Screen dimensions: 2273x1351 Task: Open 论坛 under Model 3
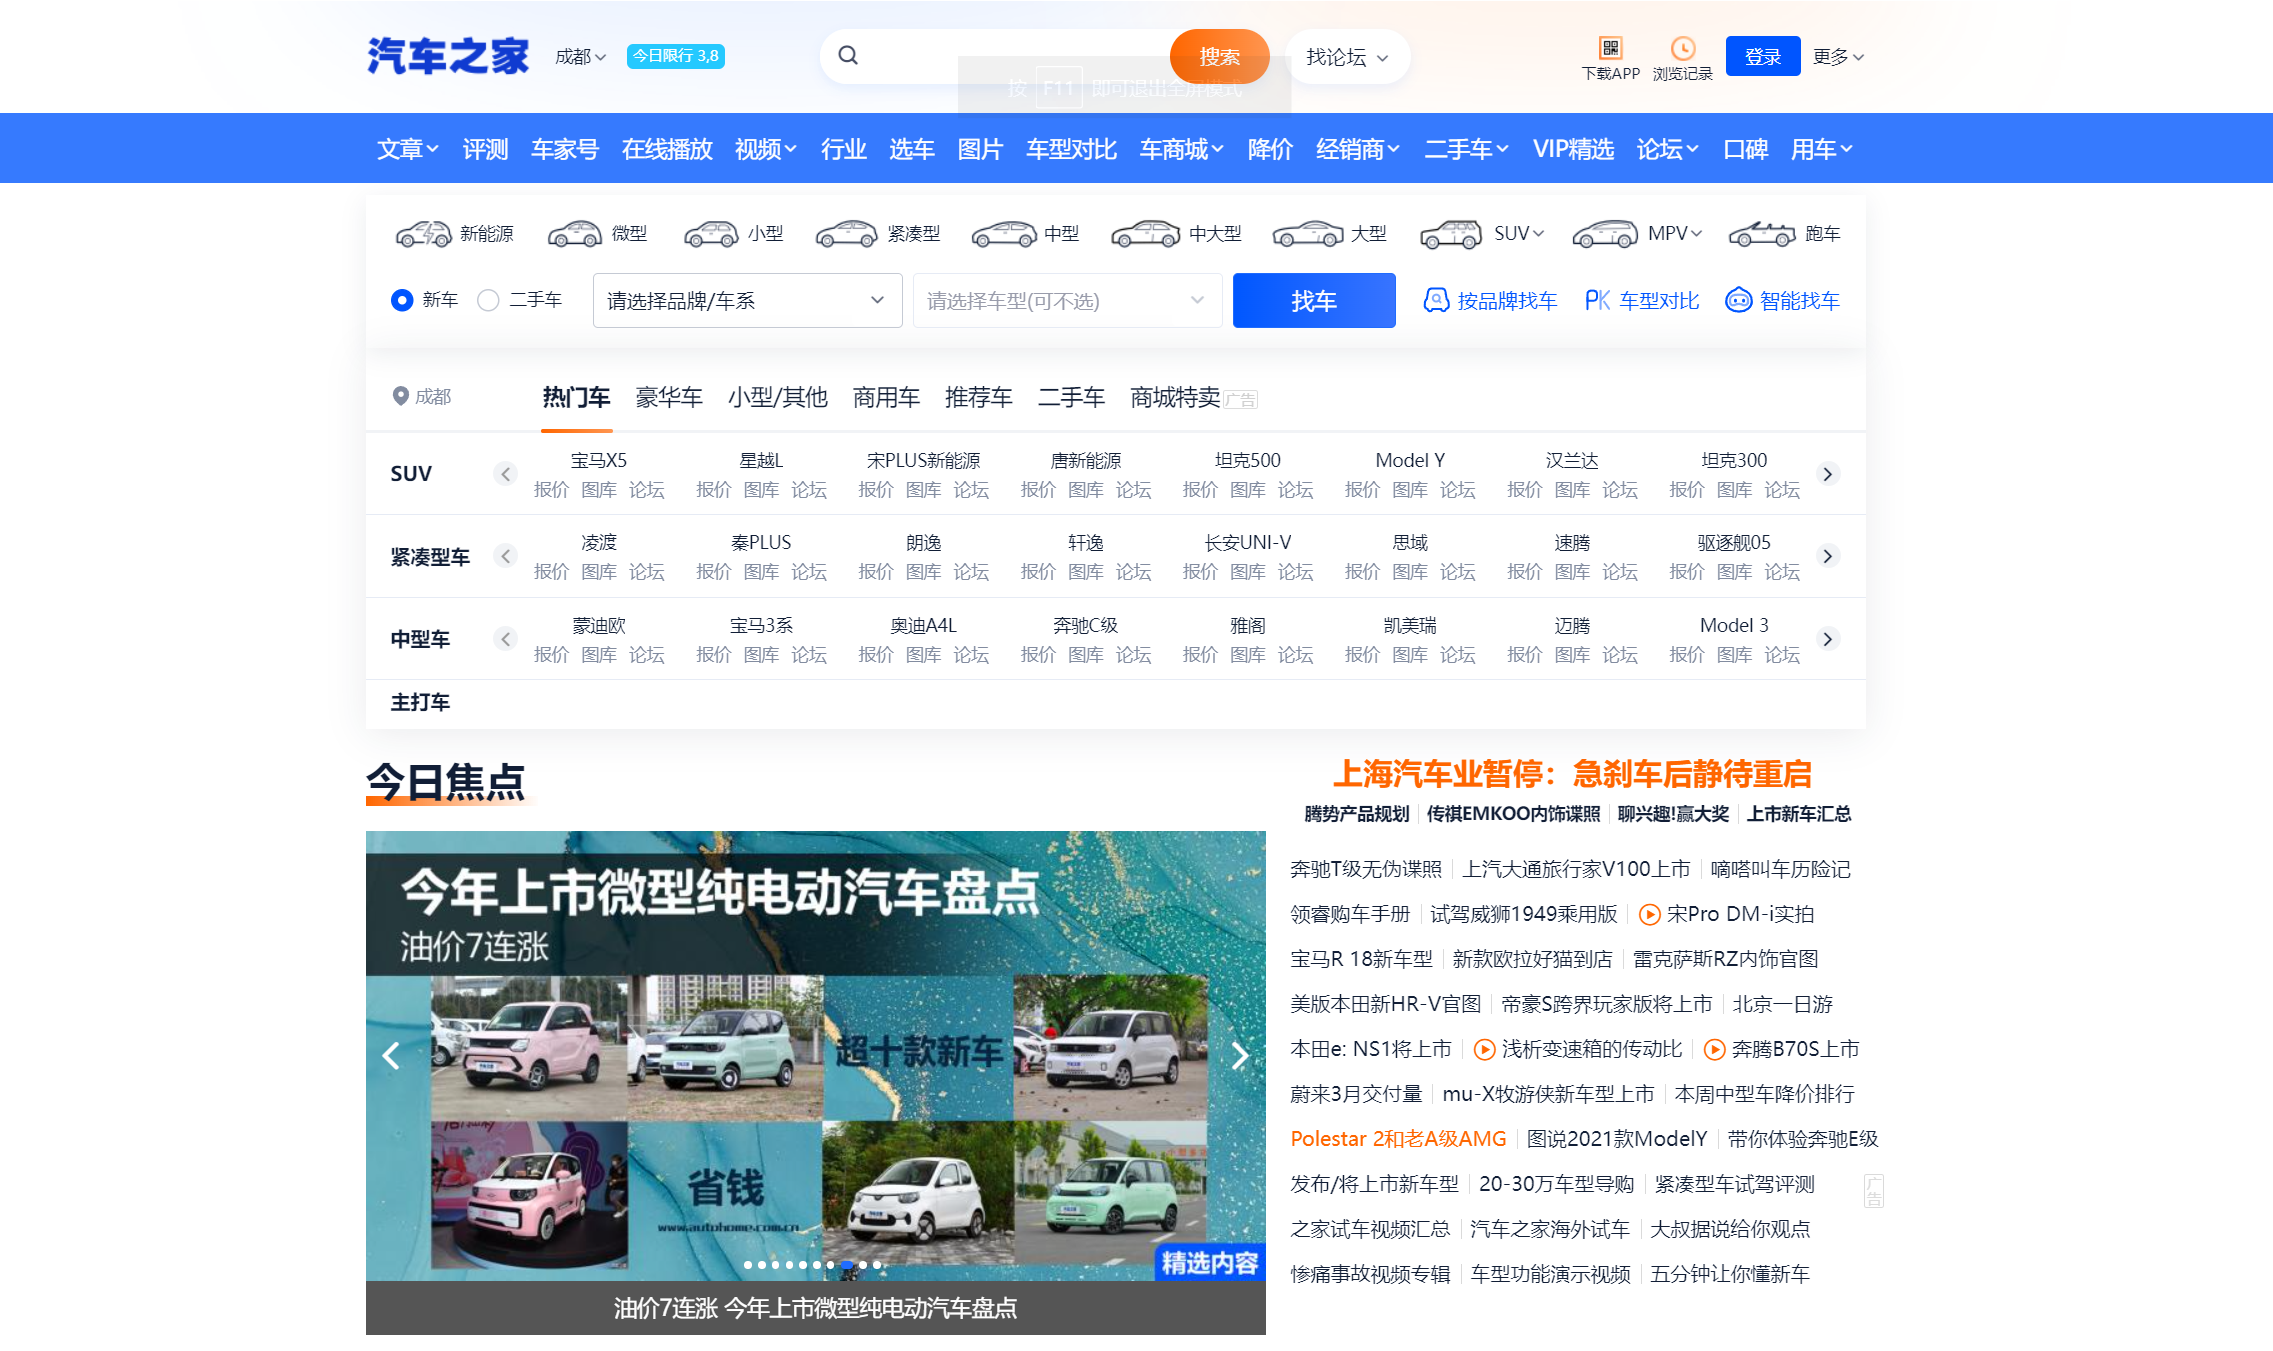click(1782, 654)
